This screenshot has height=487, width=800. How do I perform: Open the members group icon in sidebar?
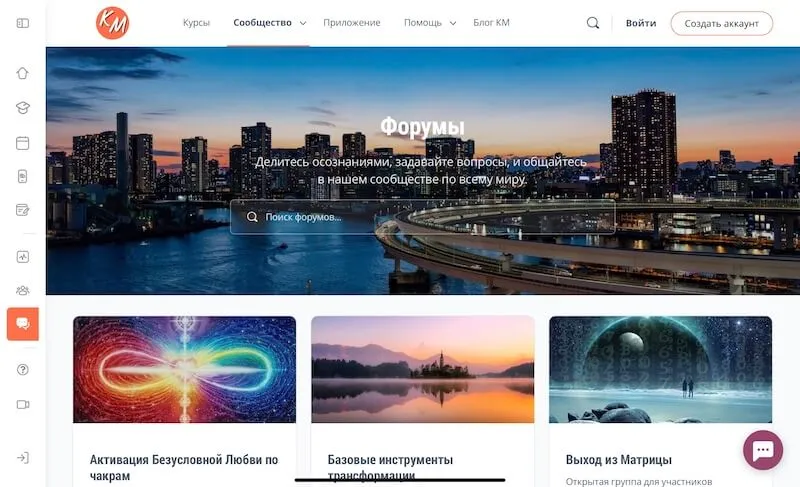click(22, 291)
